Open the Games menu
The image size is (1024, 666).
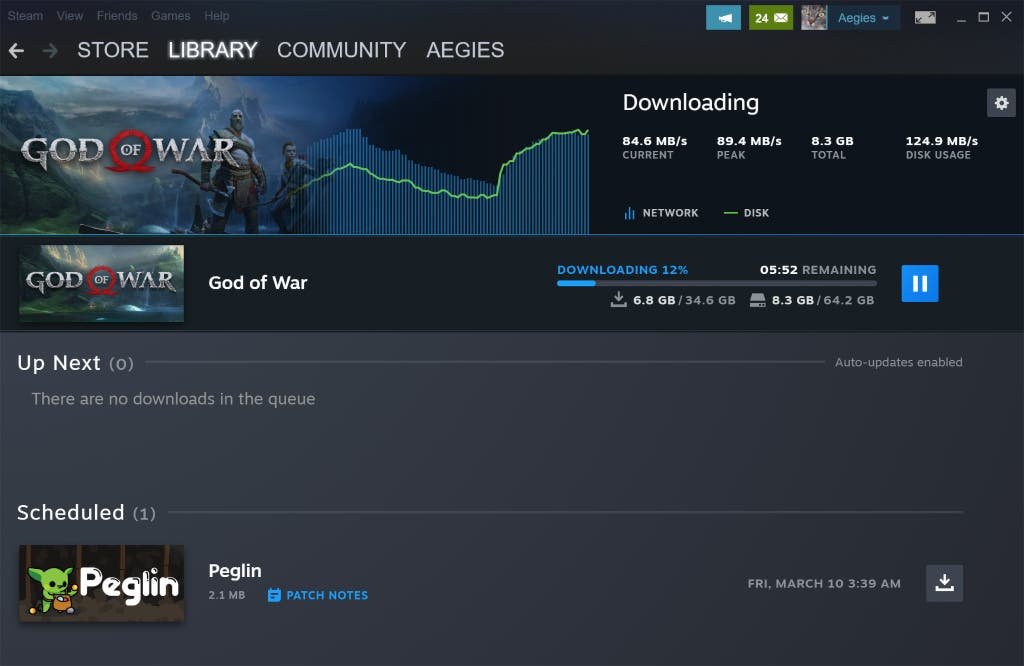tap(170, 16)
